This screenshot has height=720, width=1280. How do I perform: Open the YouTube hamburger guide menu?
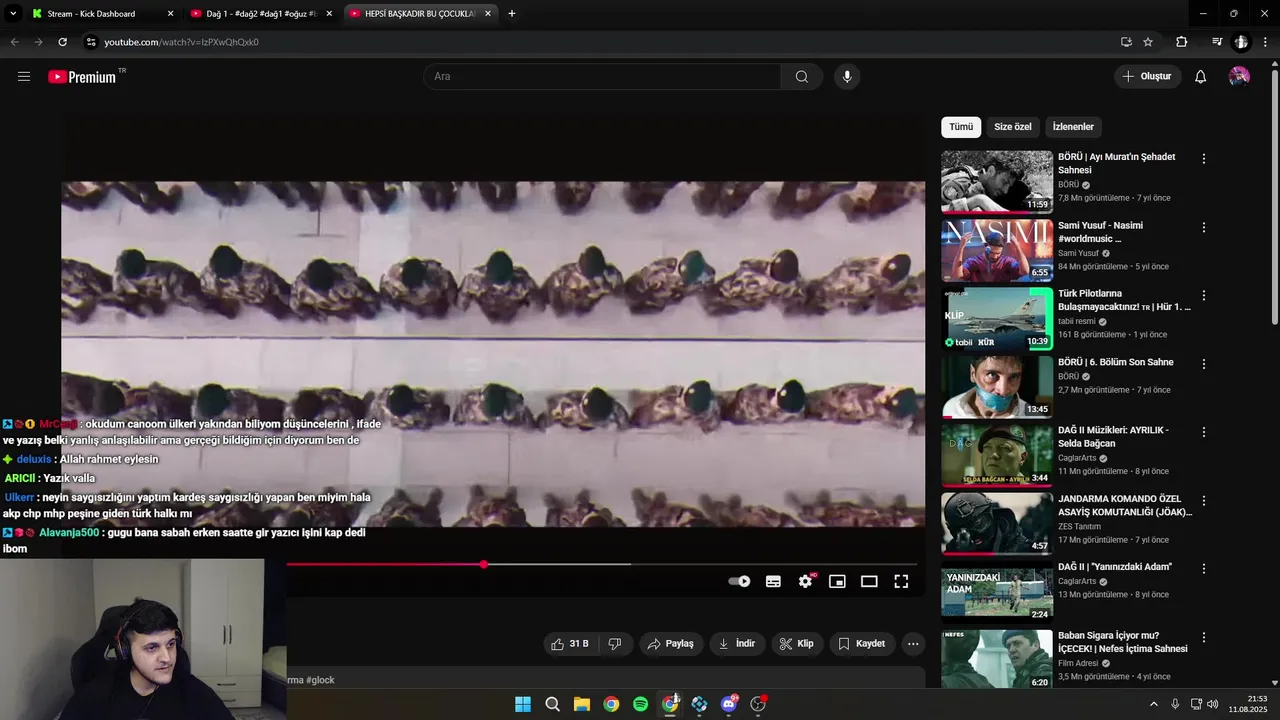[x=24, y=76]
